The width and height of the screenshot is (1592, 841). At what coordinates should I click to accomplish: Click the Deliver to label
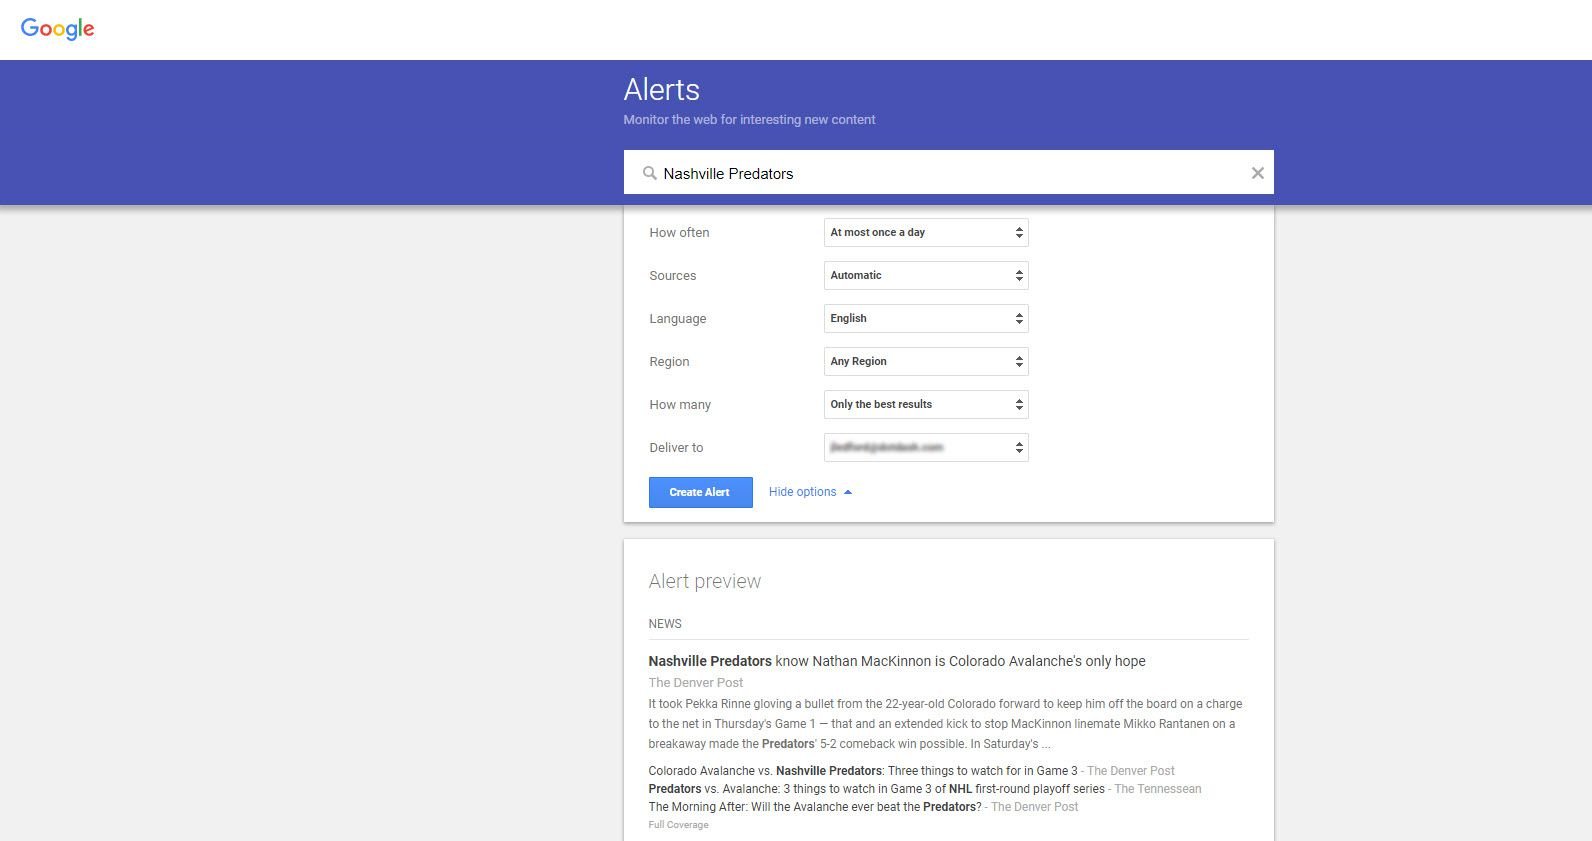point(676,448)
